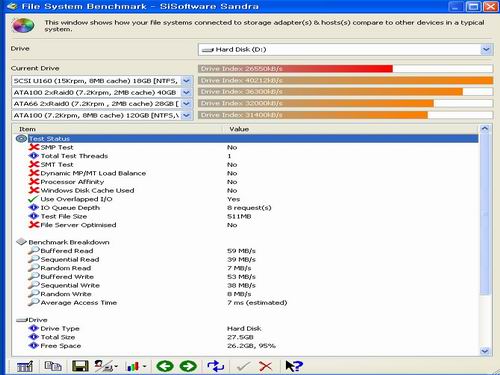This screenshot has width=500, height=375.
Task: Click the title bar app icon
Action: (12, 6)
